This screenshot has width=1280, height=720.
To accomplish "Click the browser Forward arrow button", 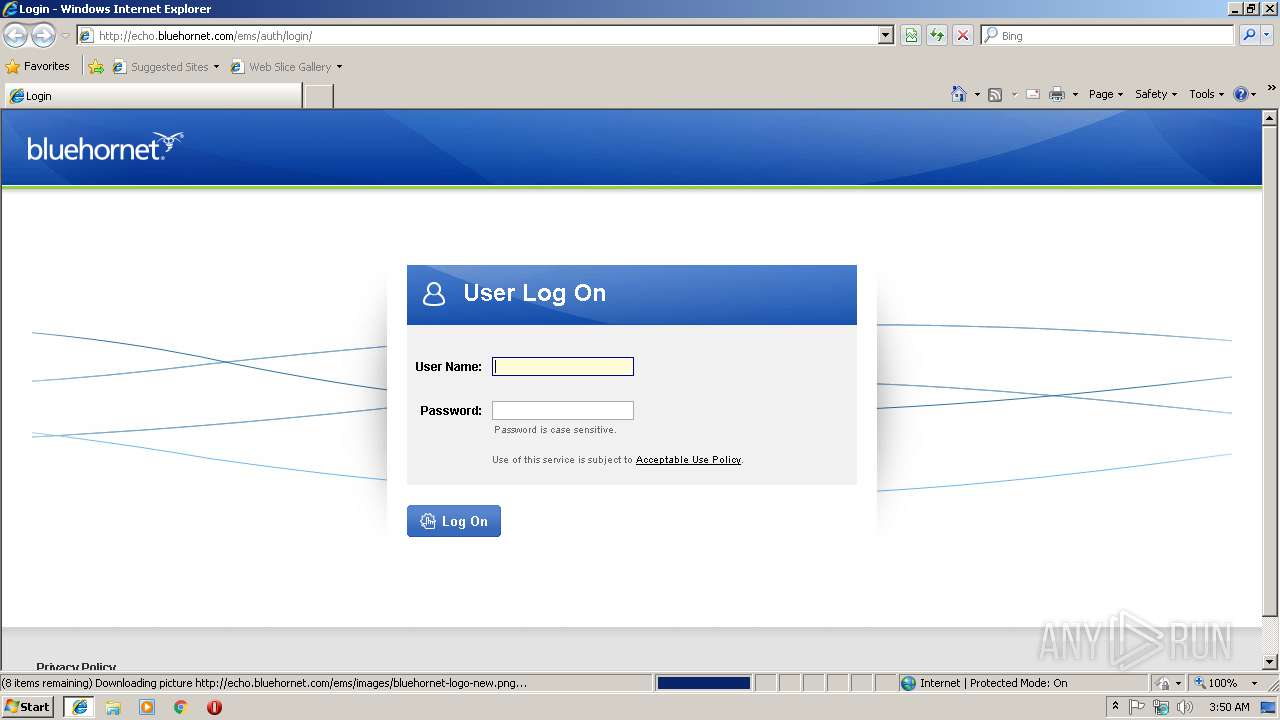I will click(43, 36).
